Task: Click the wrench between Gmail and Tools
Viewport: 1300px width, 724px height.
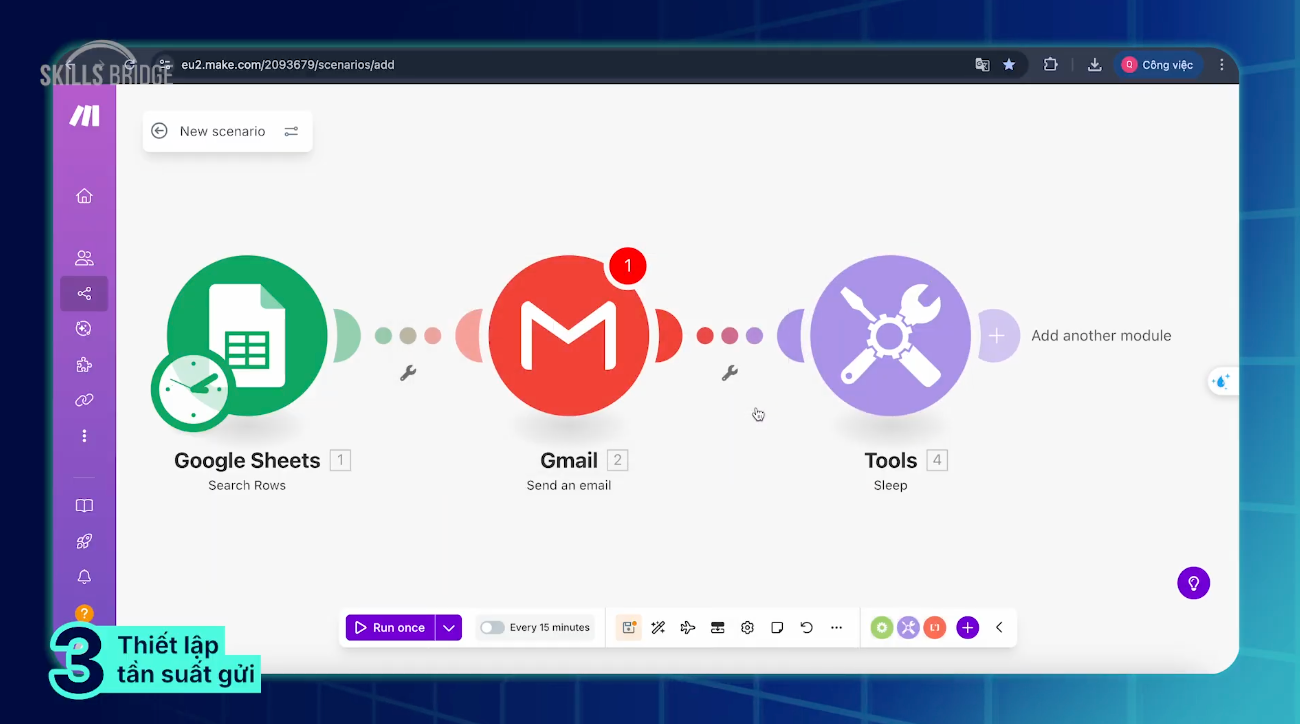Action: point(730,373)
